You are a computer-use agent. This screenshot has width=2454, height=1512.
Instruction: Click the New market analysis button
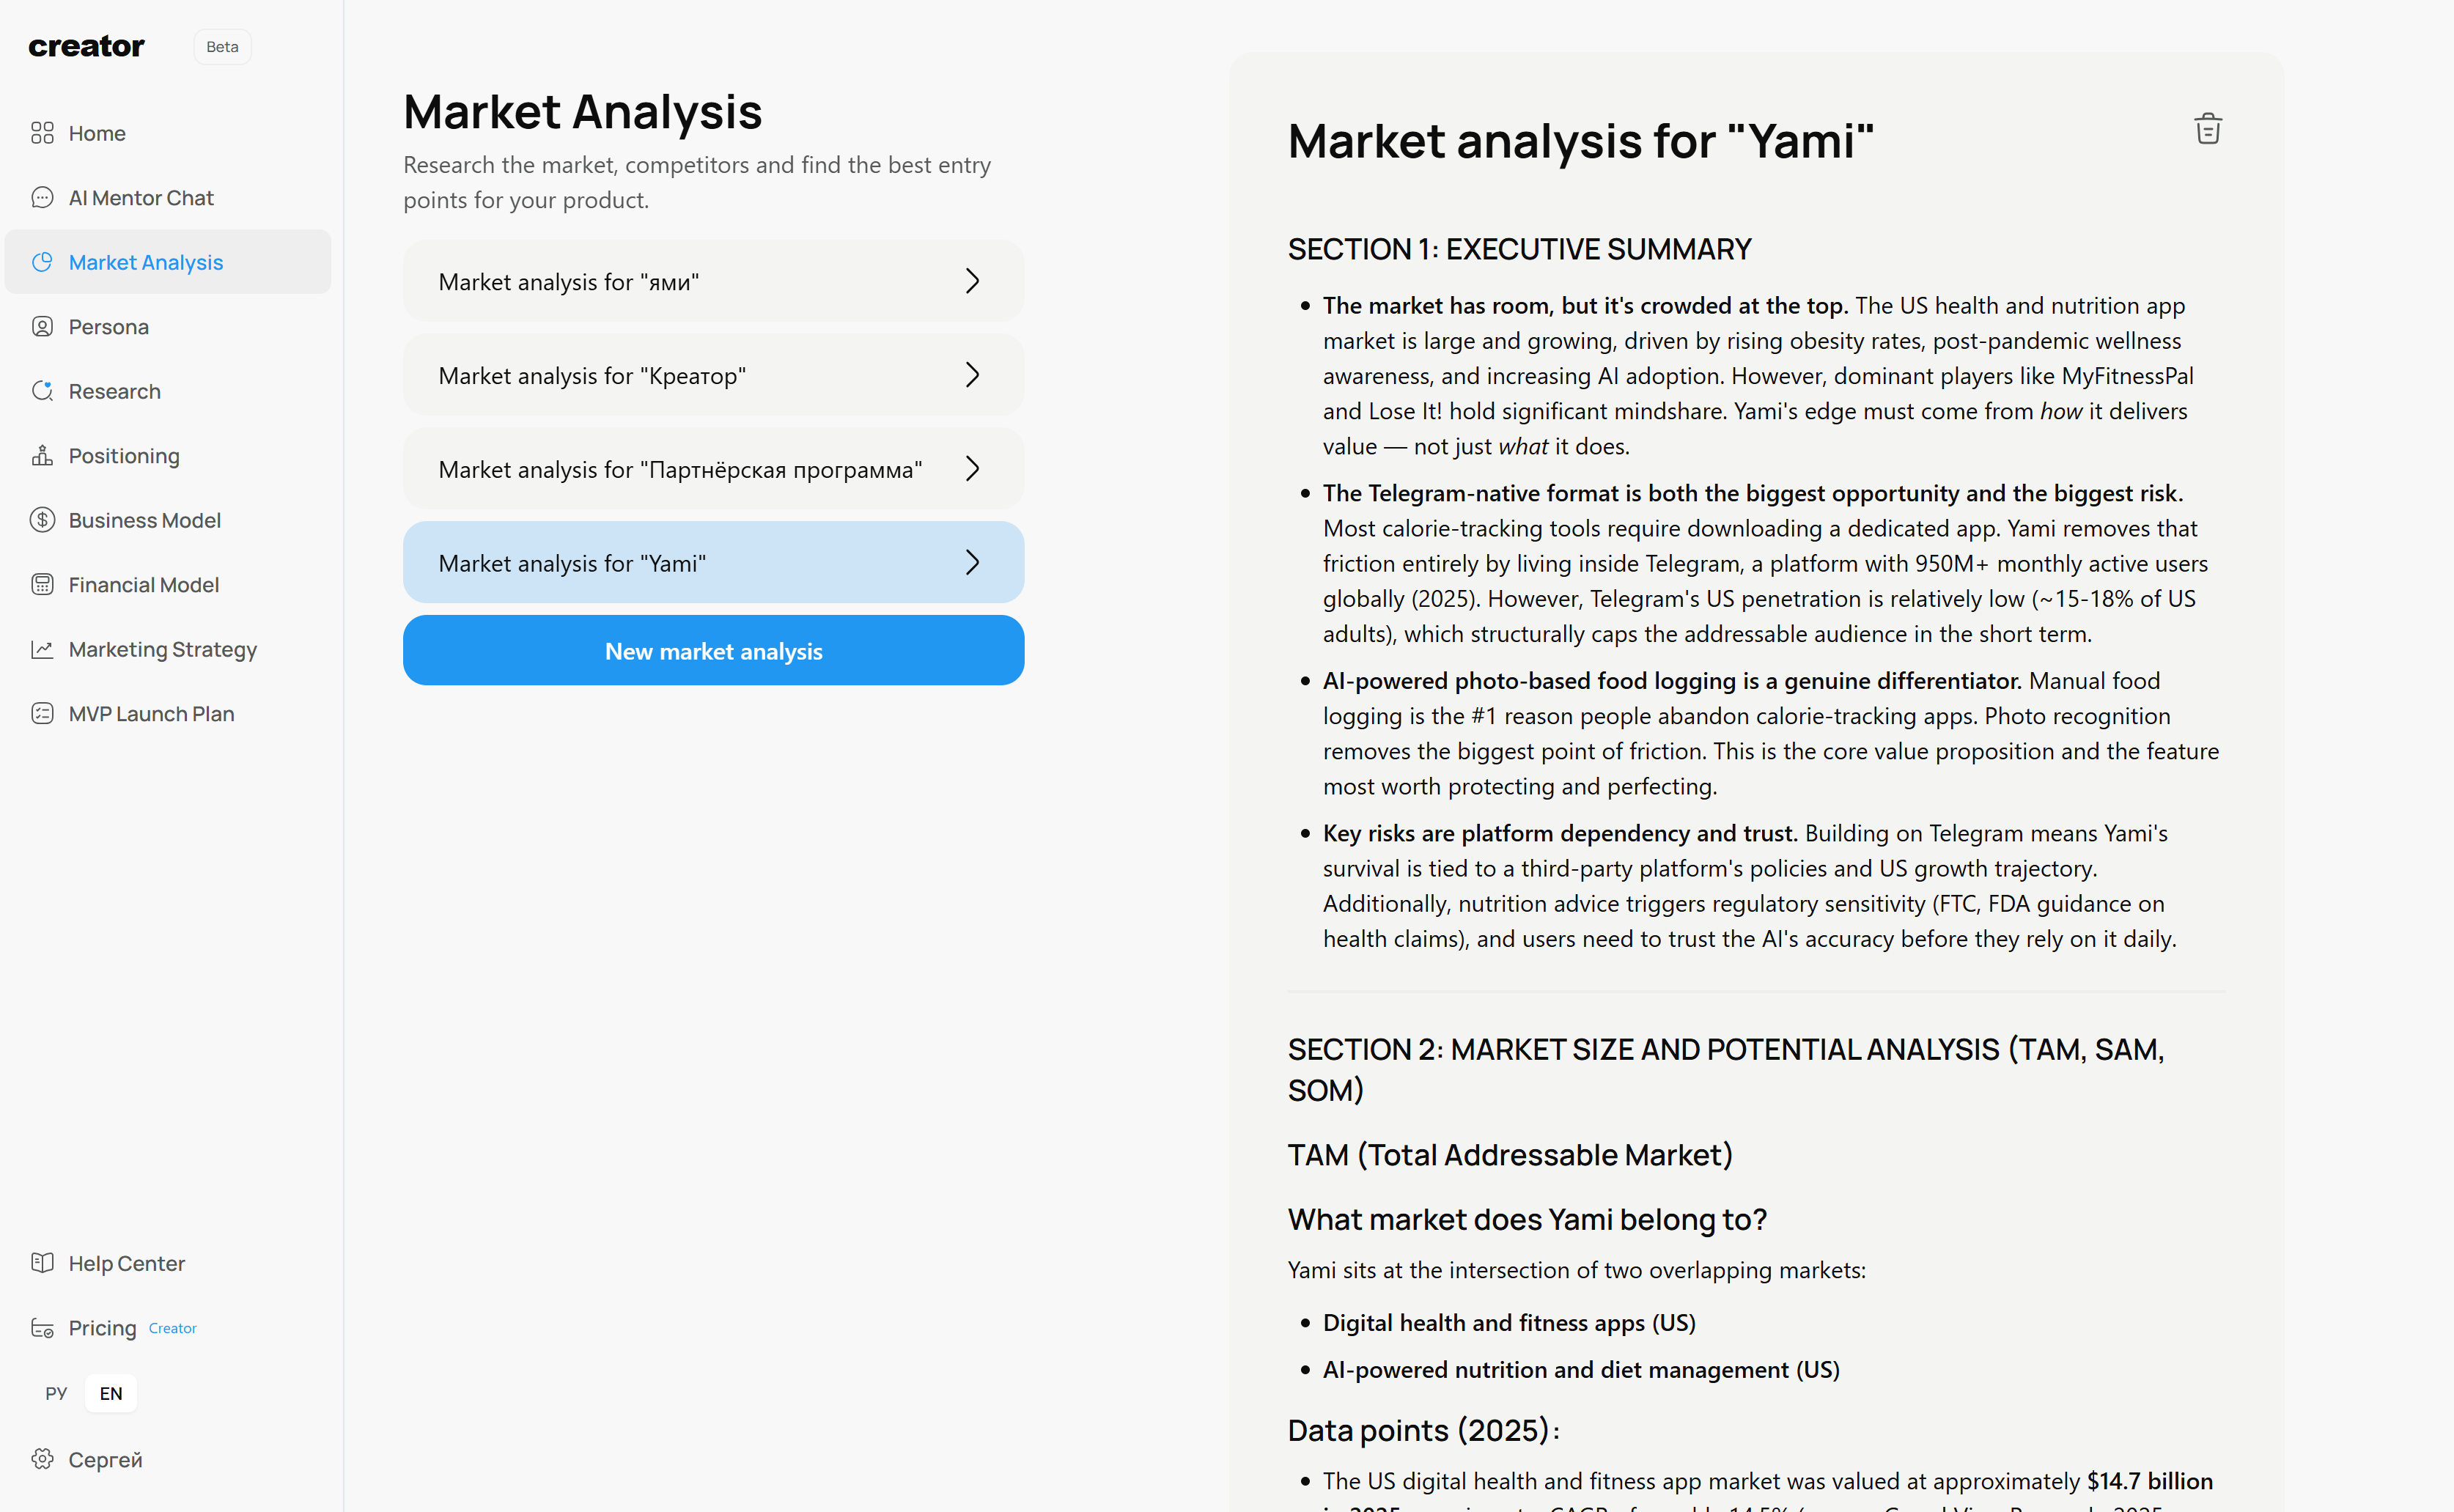click(x=712, y=650)
